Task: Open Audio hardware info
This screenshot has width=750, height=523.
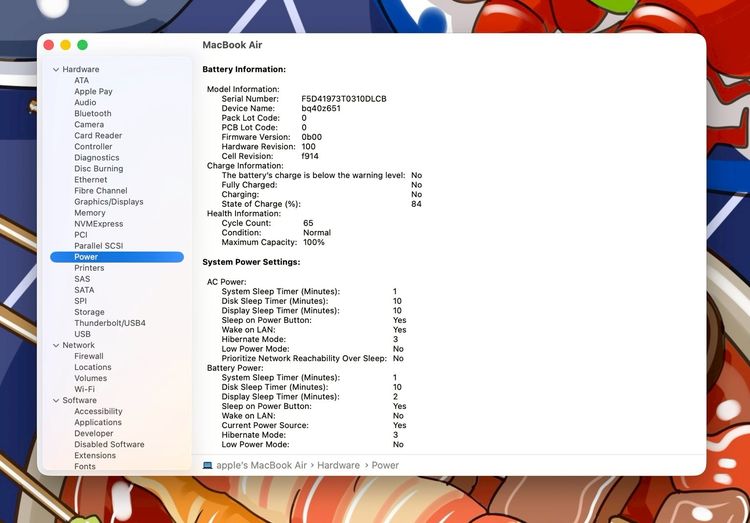Action: point(85,102)
